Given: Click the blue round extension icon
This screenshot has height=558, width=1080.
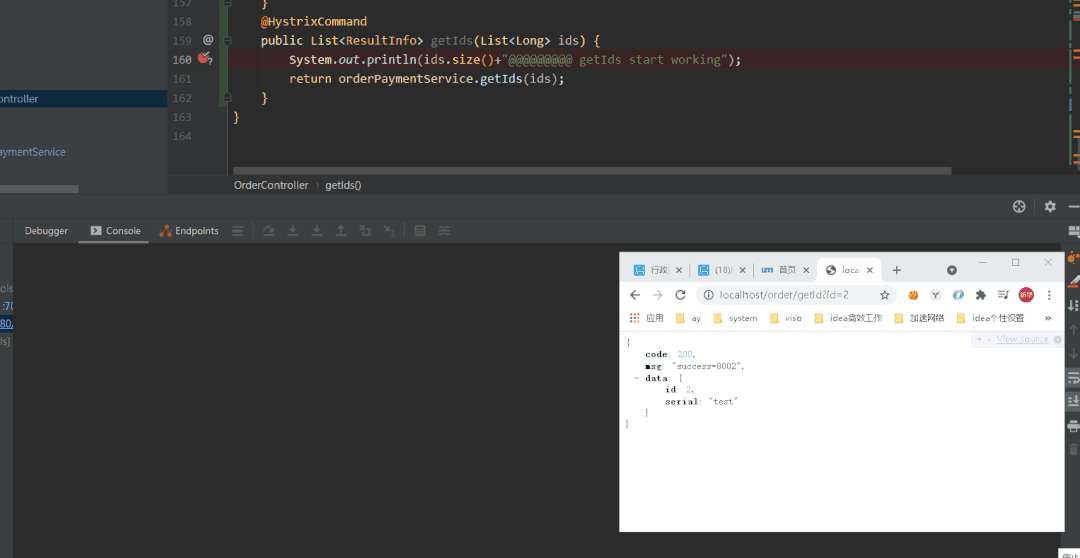Looking at the screenshot, I should coord(958,295).
